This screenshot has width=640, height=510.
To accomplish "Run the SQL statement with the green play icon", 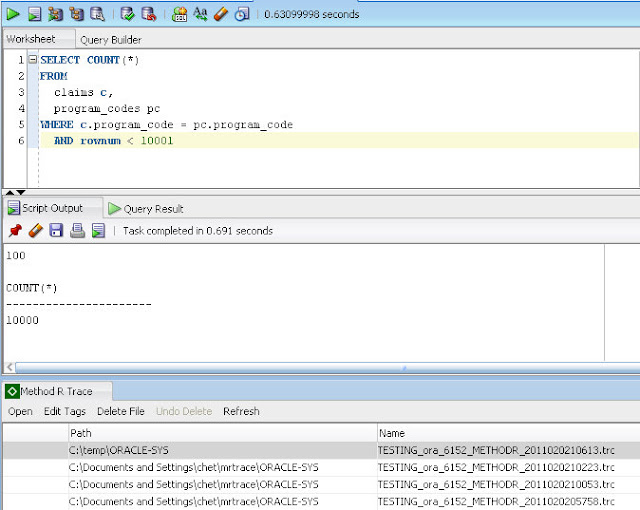I will click(13, 14).
